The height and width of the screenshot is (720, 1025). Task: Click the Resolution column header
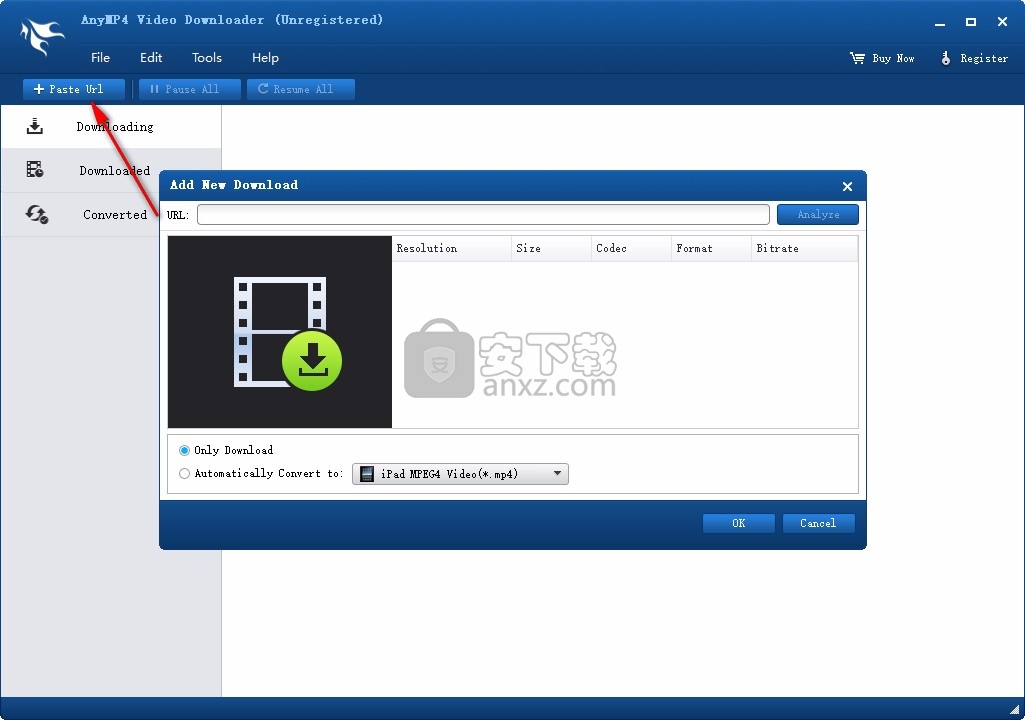click(x=451, y=249)
